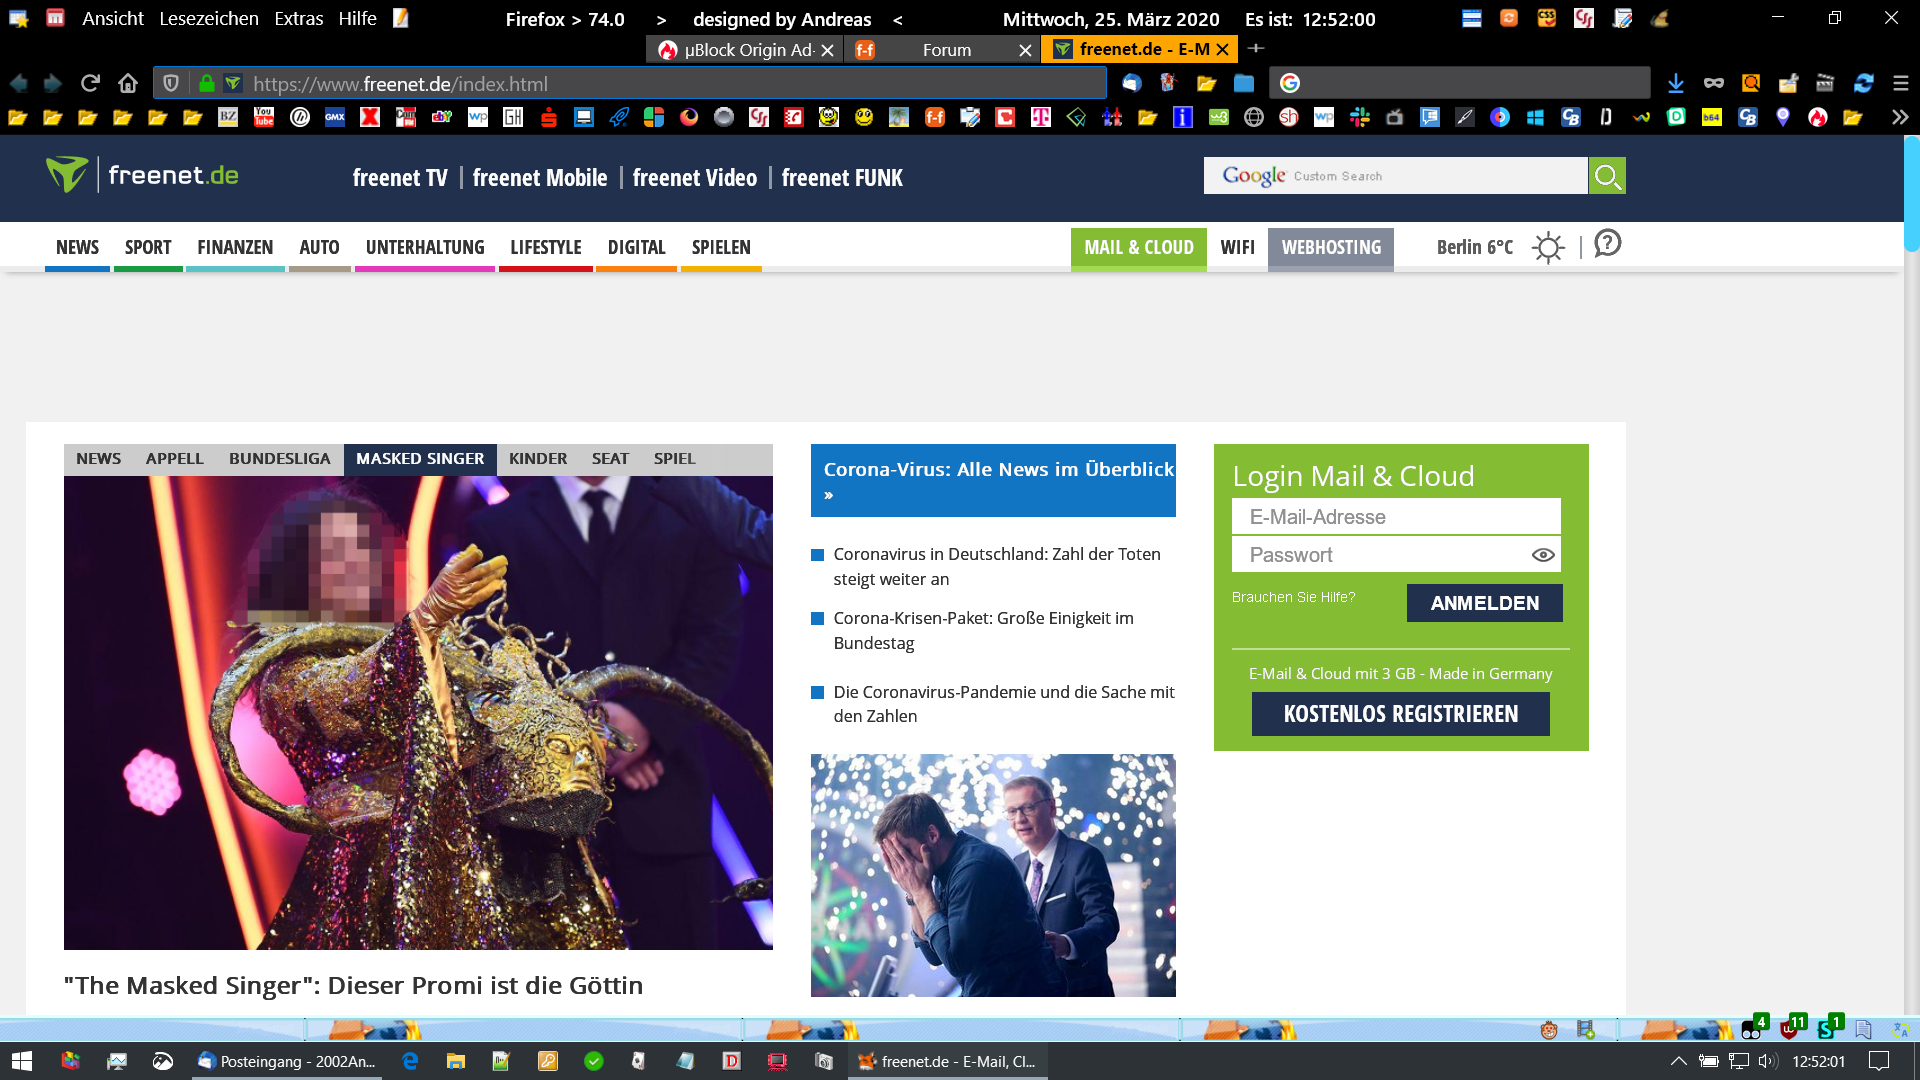Show hidden system tray icons

point(1679,1061)
